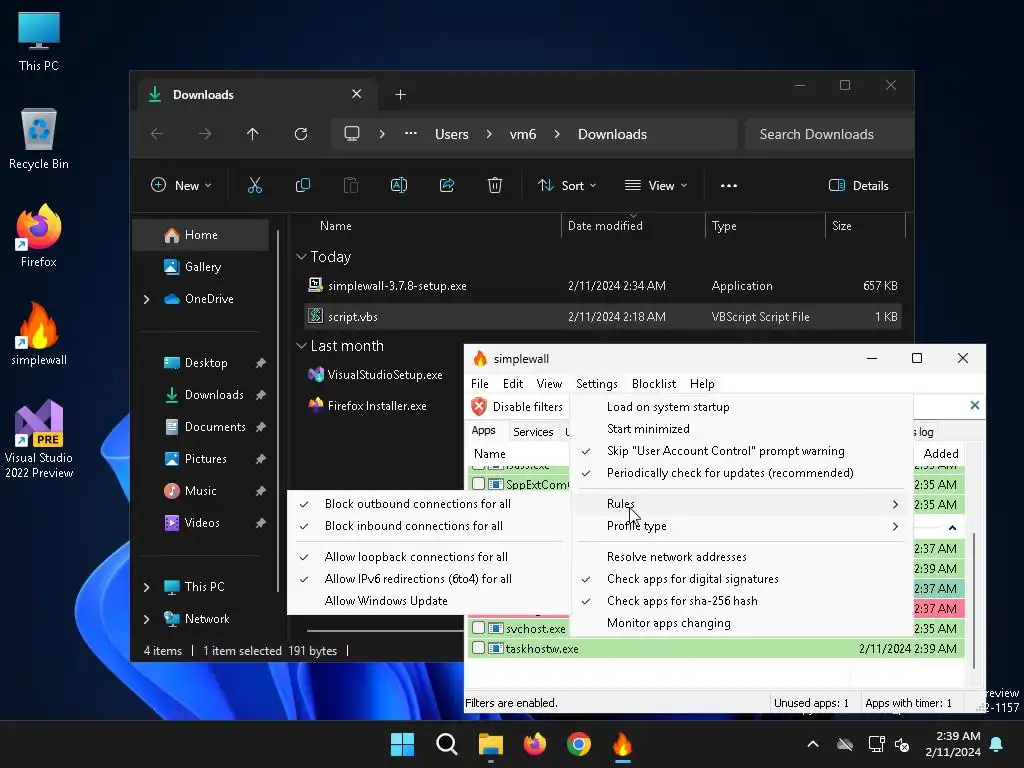Click the Rename icon in Explorer toolbar
This screenshot has width=1024, height=768.
398,185
